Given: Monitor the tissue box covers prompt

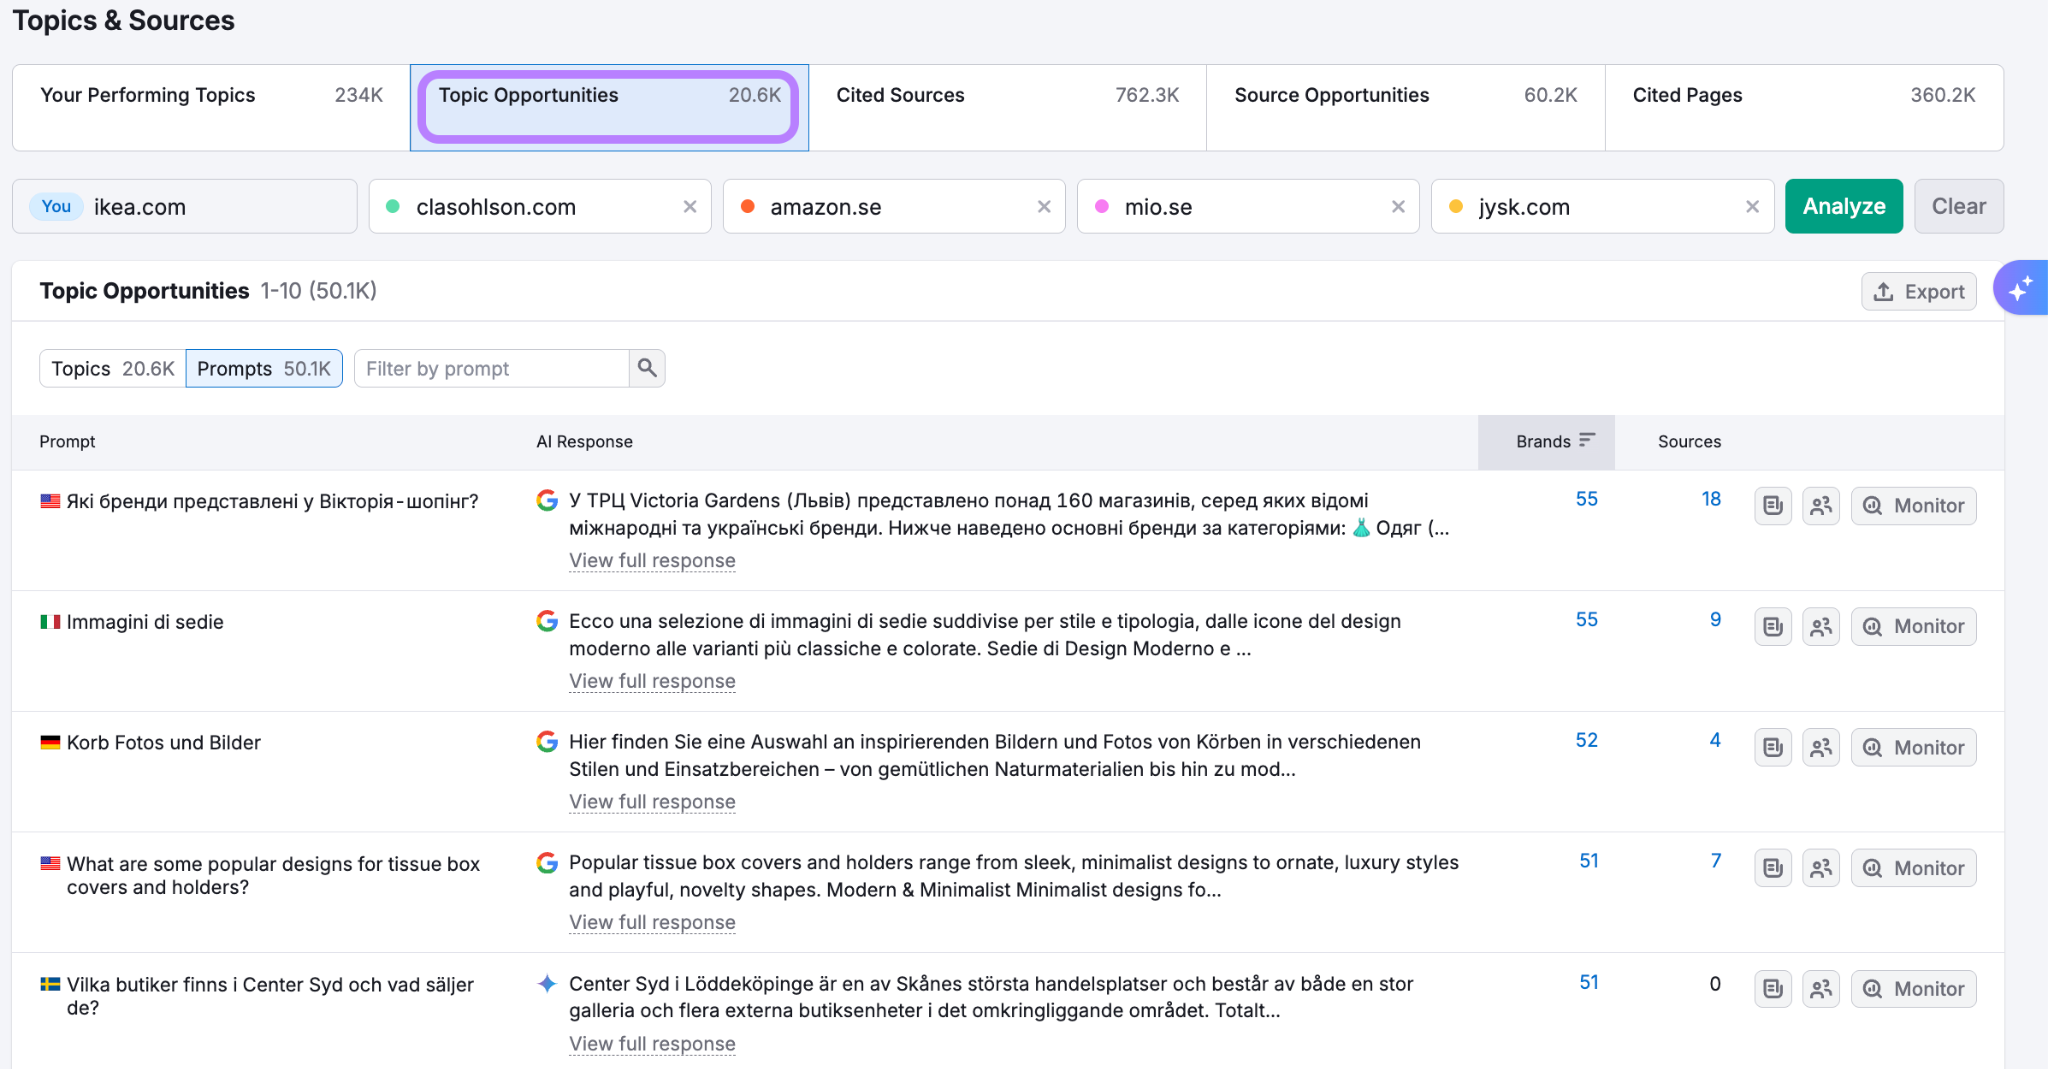Looking at the screenshot, I should 1913,868.
